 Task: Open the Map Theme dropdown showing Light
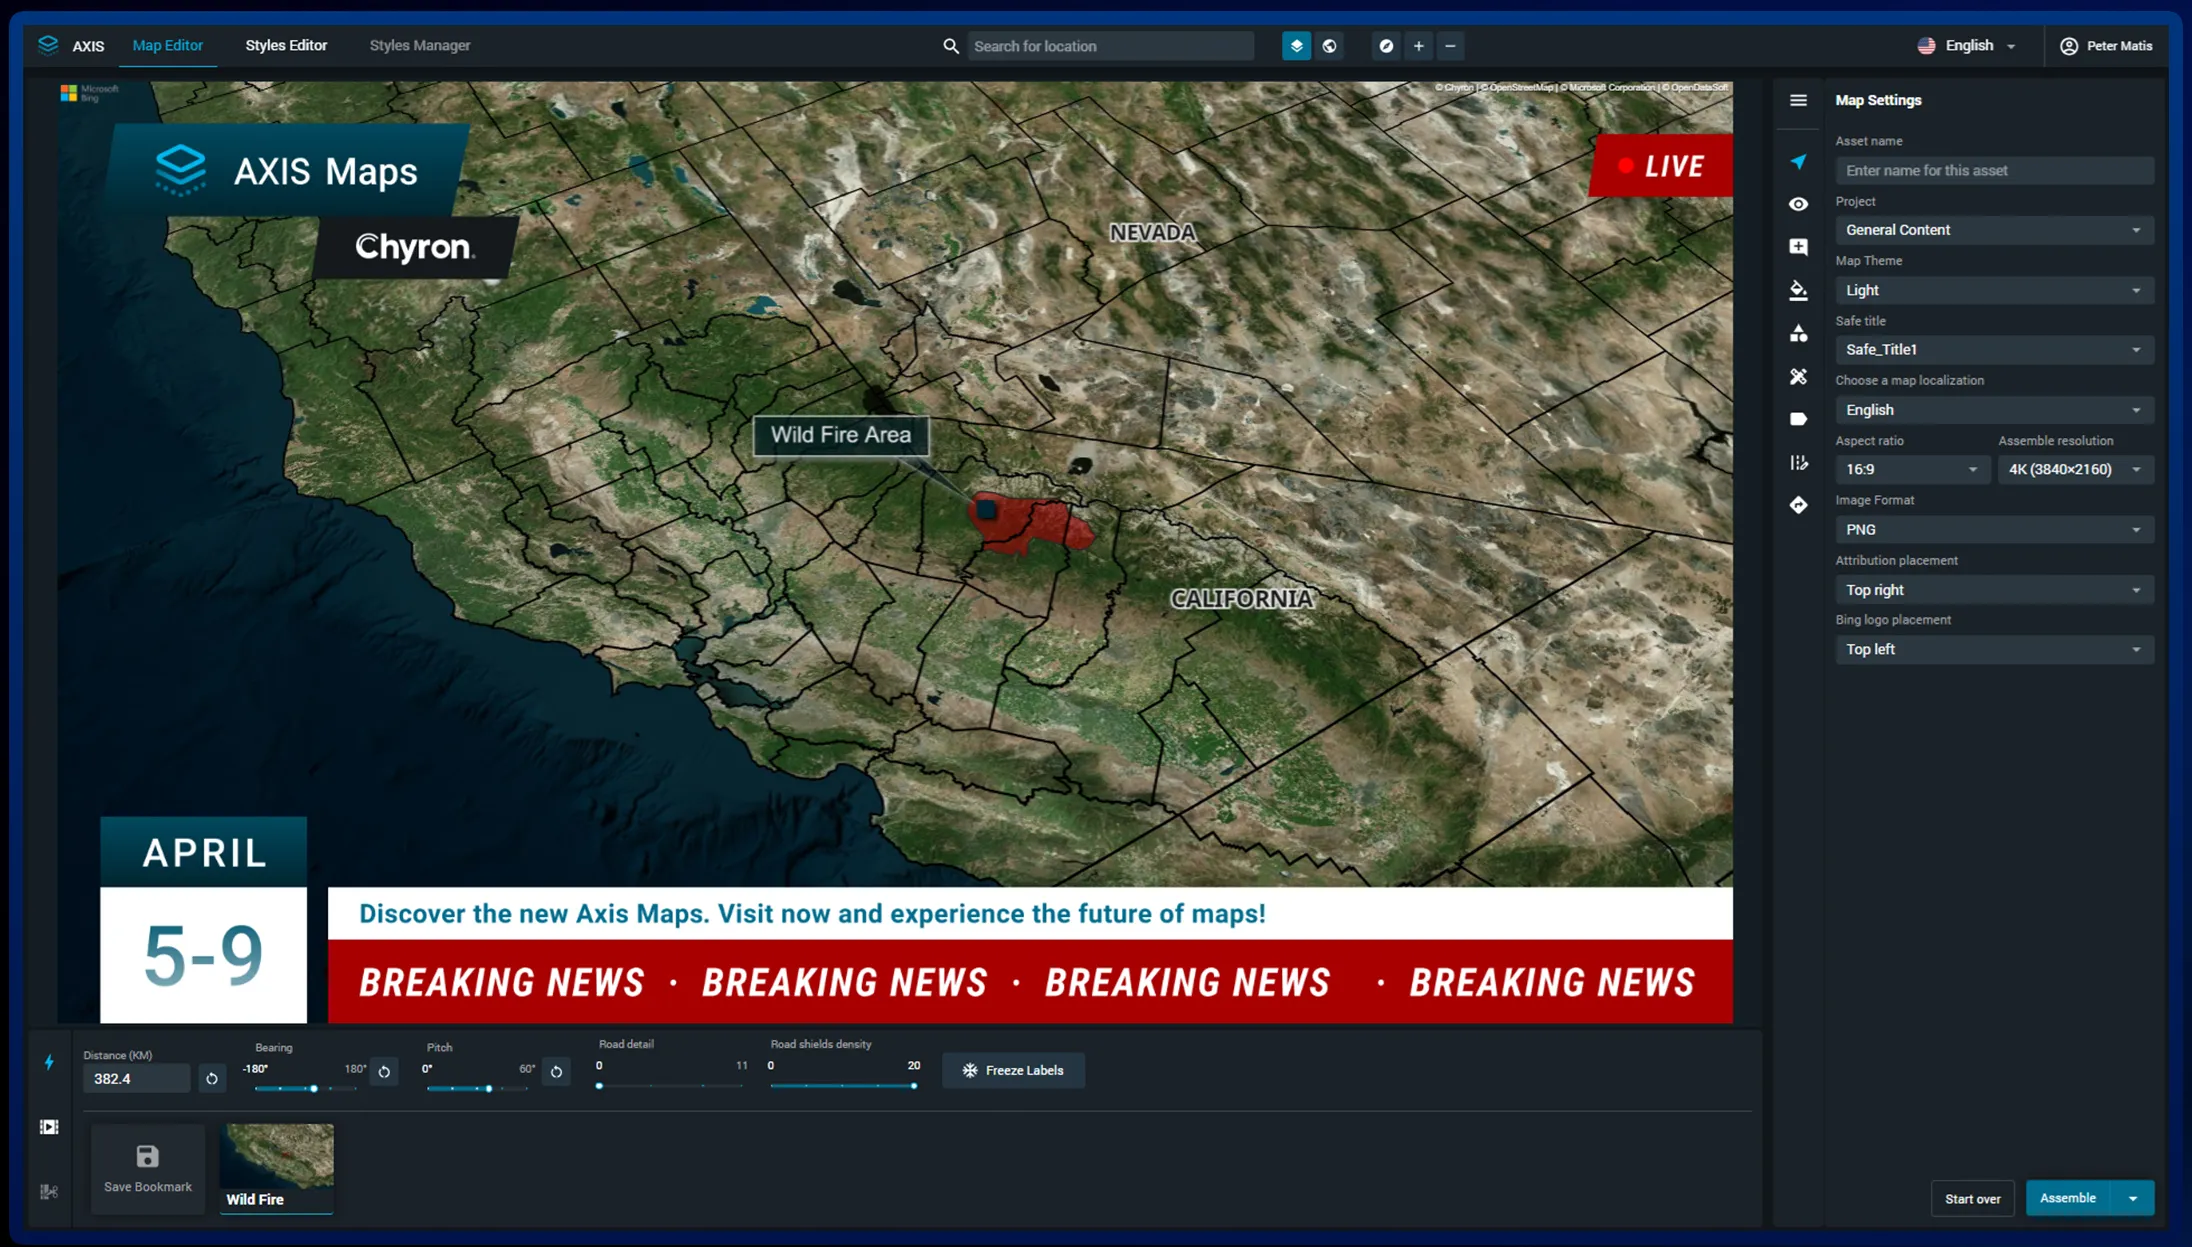1993,290
